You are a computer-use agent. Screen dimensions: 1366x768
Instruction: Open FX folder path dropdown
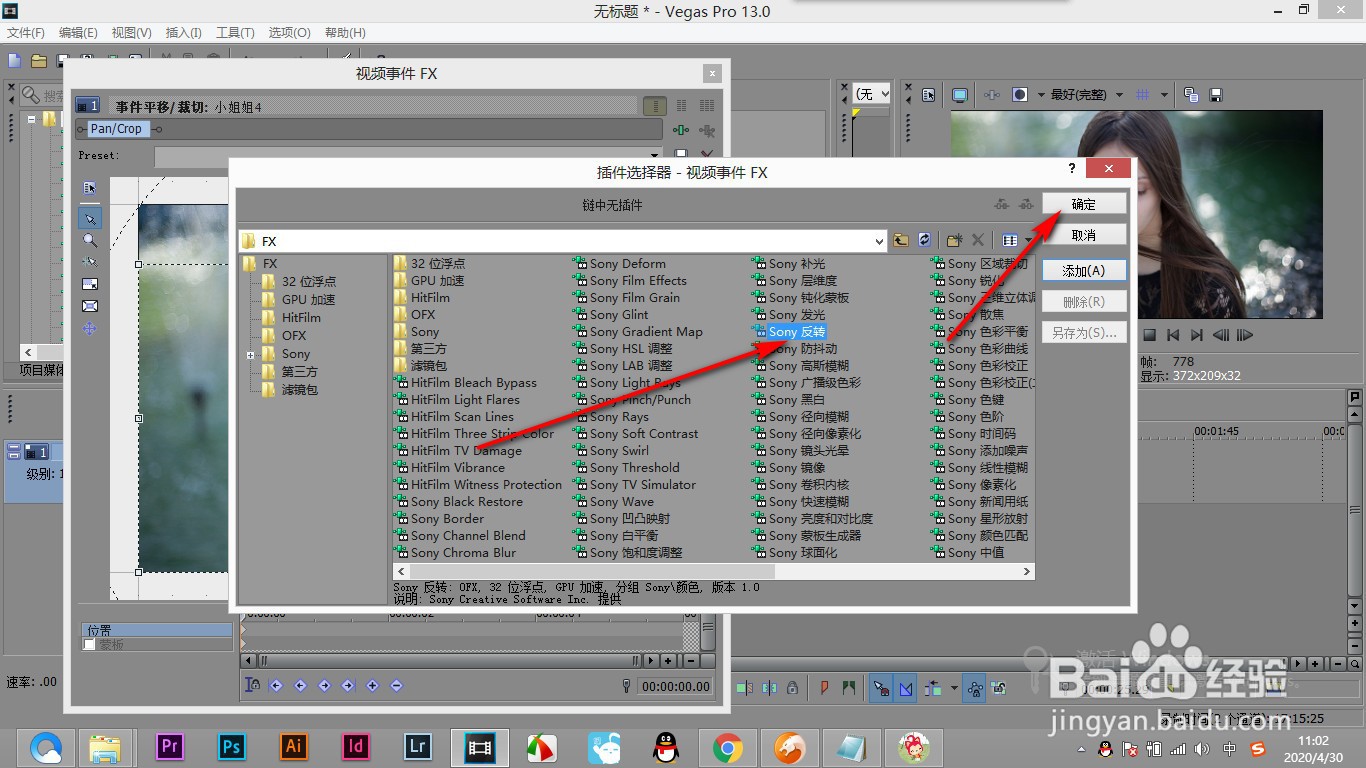pyautogui.click(x=879, y=241)
